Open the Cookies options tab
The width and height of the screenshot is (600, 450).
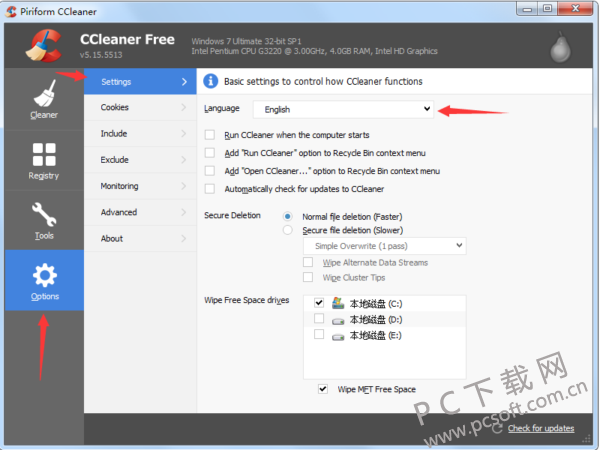pyautogui.click(x=140, y=107)
